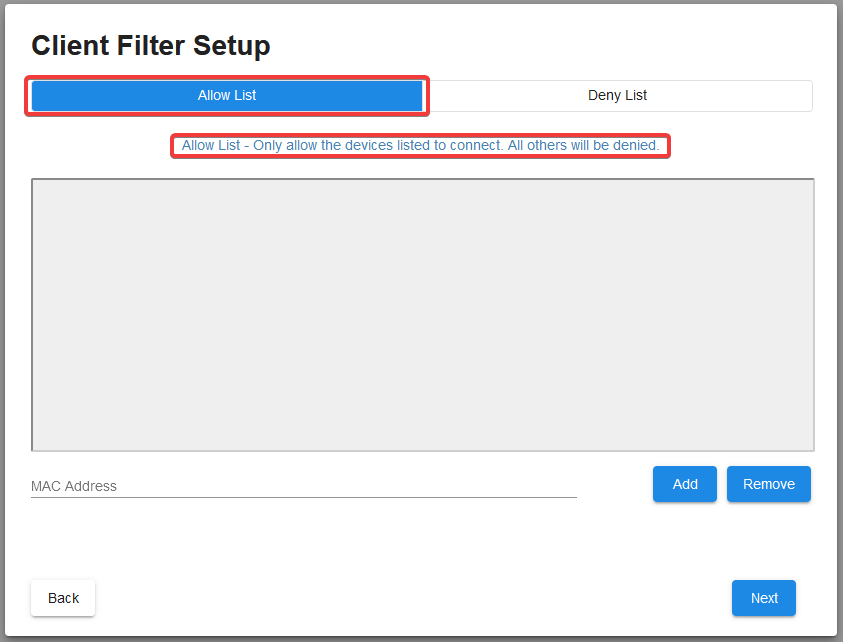Return to the prior setup page
Viewport: 843px width, 642px height.
63,598
